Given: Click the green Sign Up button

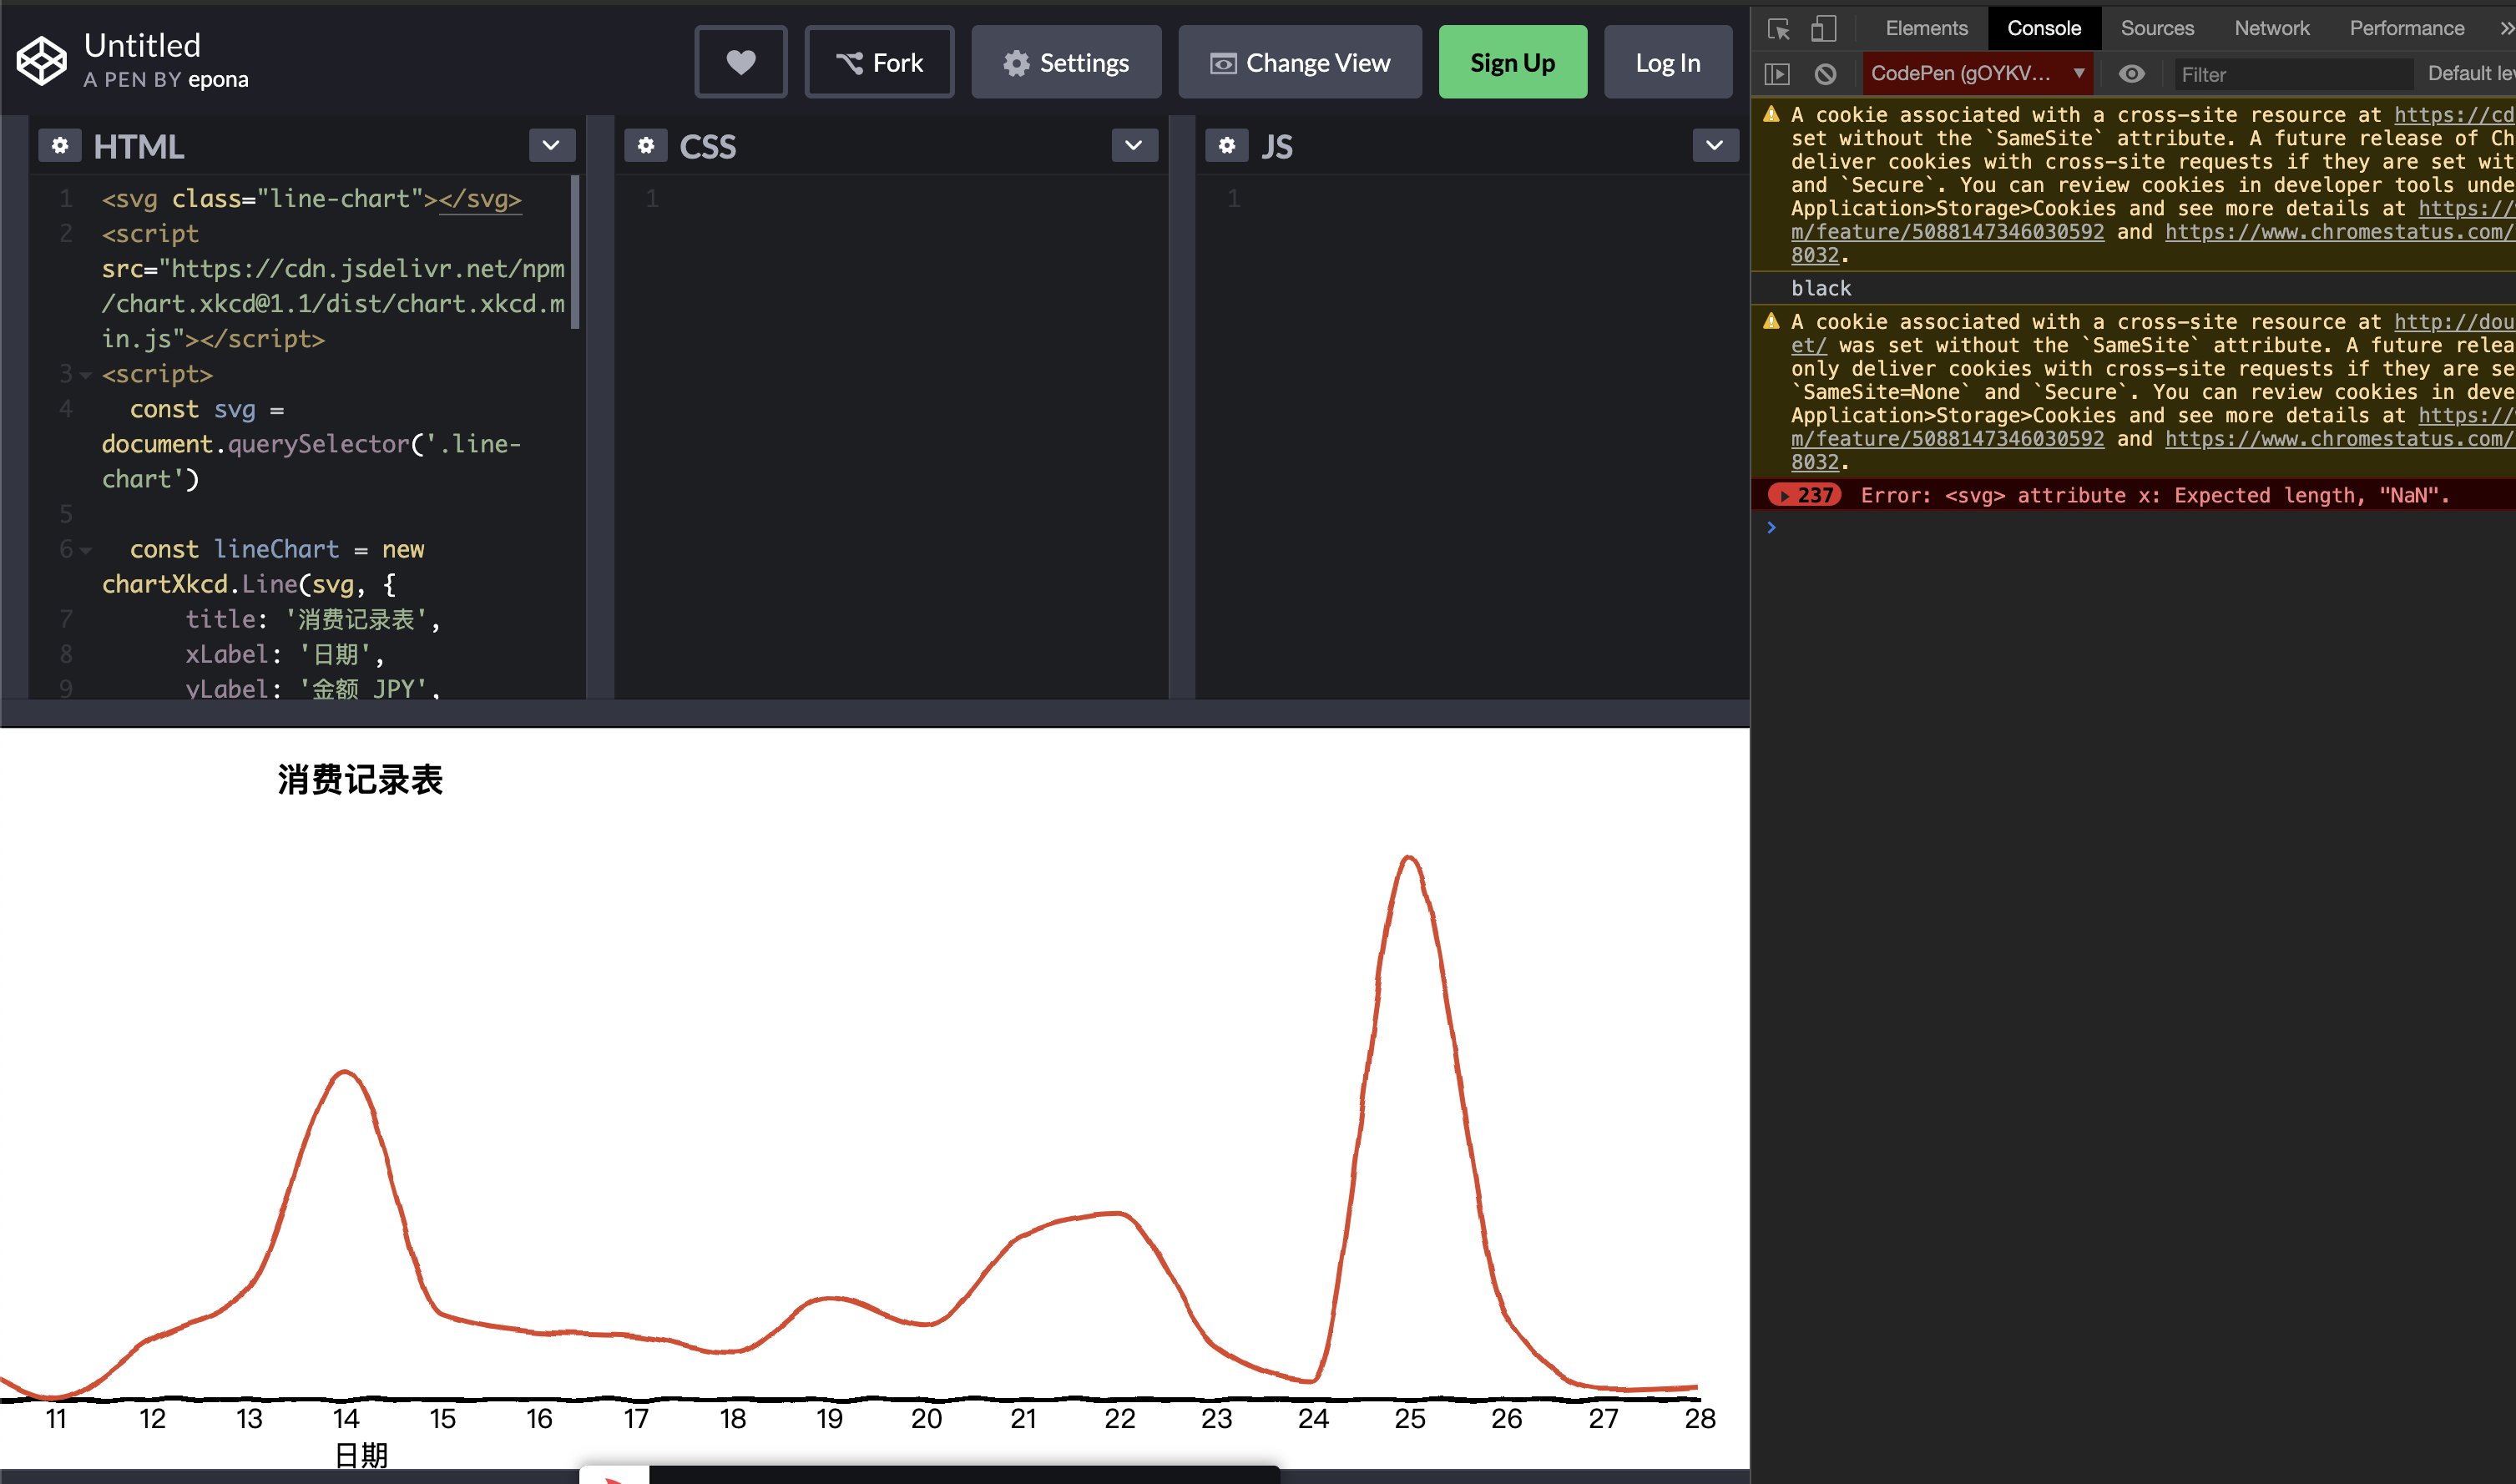Looking at the screenshot, I should coord(1512,62).
